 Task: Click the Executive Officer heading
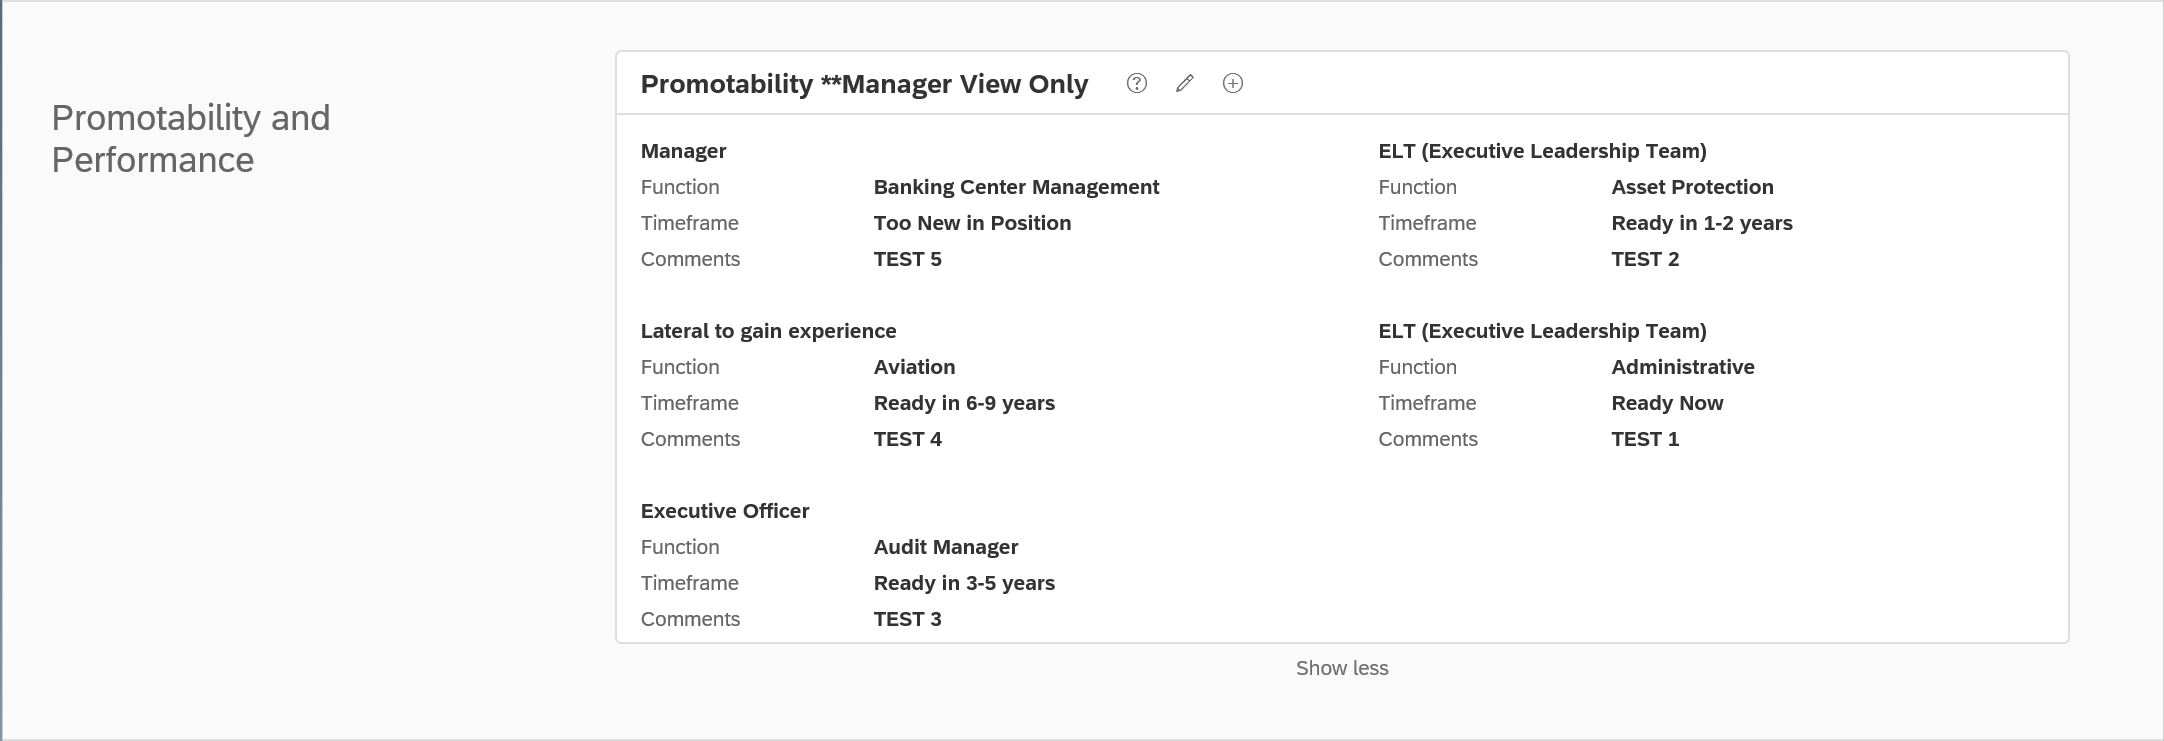725,511
